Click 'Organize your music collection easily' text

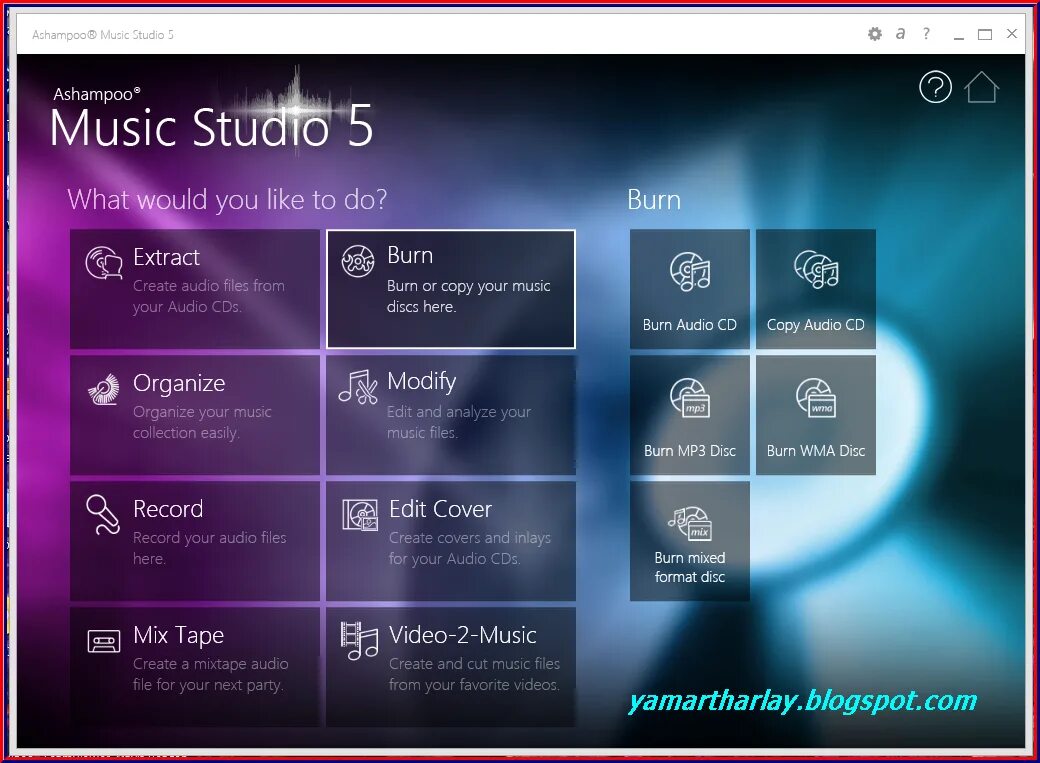point(202,422)
